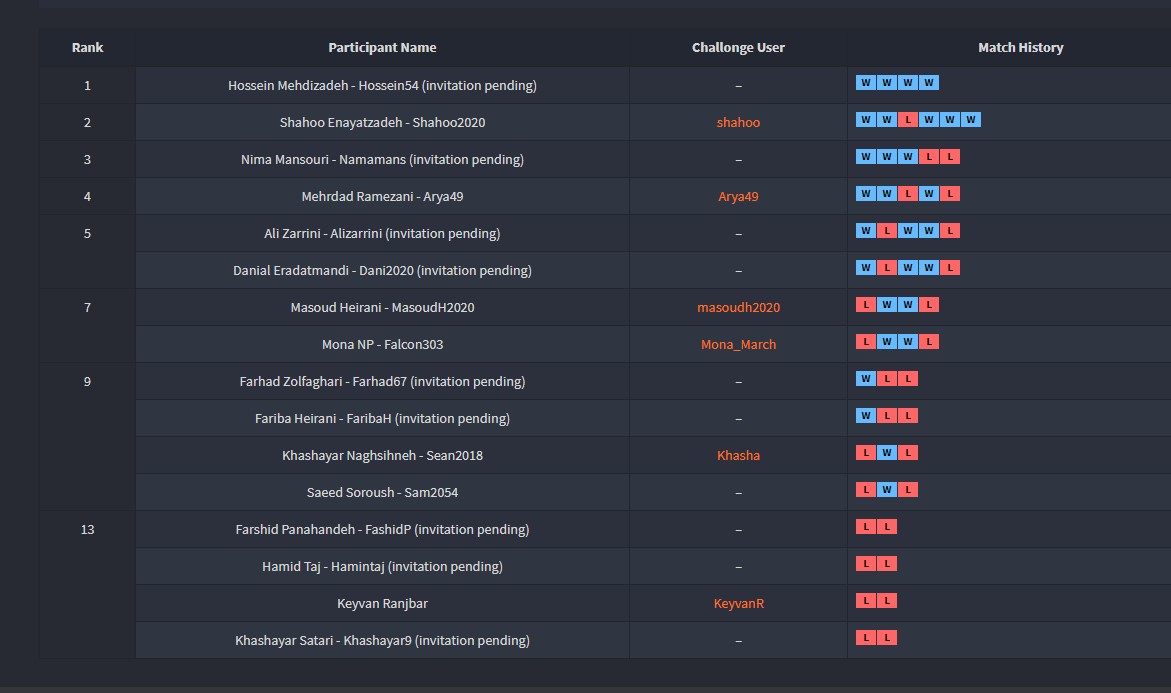
Task: Click the Participant Name column header
Action: coord(382,47)
